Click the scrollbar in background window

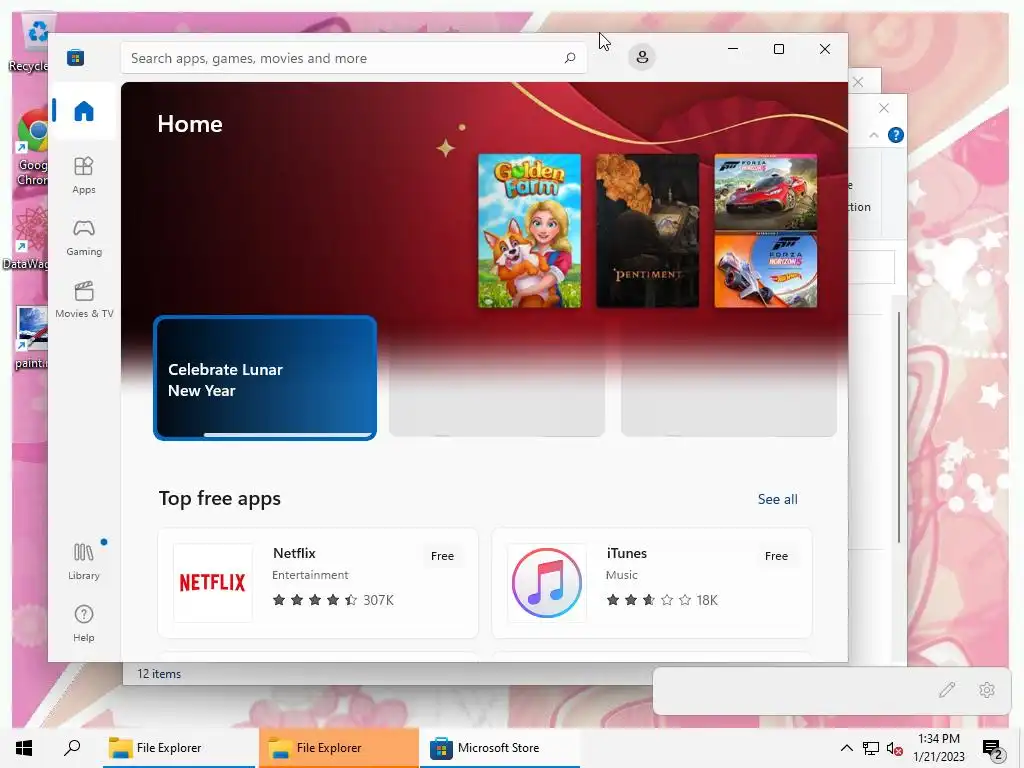click(x=899, y=427)
